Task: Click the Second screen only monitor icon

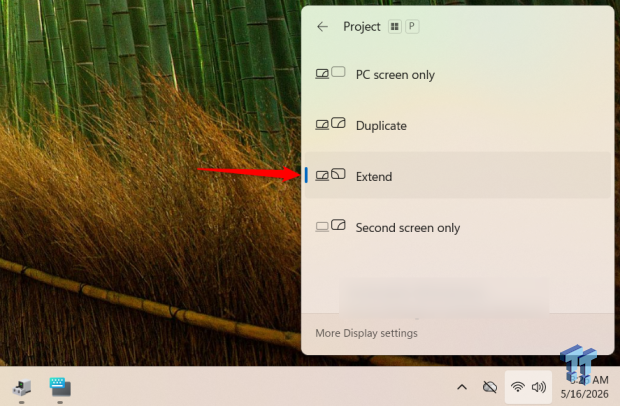Action: click(330, 226)
